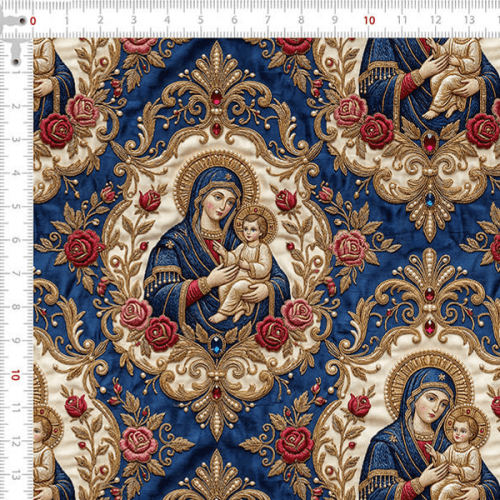Click number 8 on the vertical ruler

pyautogui.click(x=15, y=307)
